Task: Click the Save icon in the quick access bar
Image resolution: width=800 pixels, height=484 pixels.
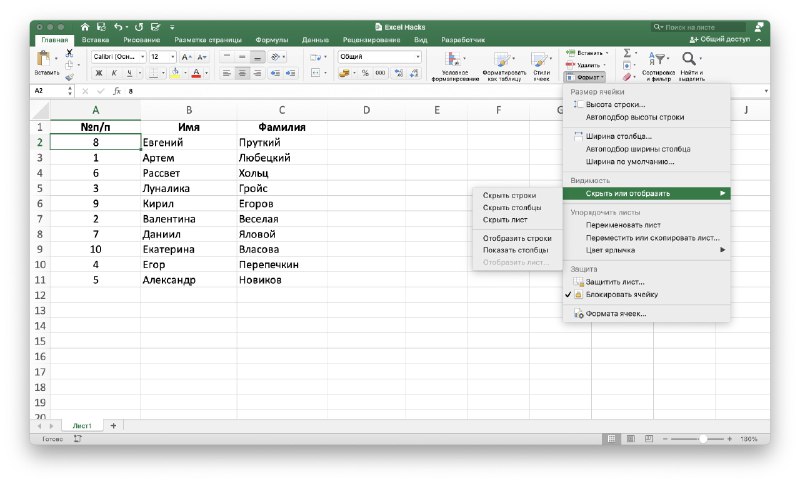Action: (x=101, y=27)
